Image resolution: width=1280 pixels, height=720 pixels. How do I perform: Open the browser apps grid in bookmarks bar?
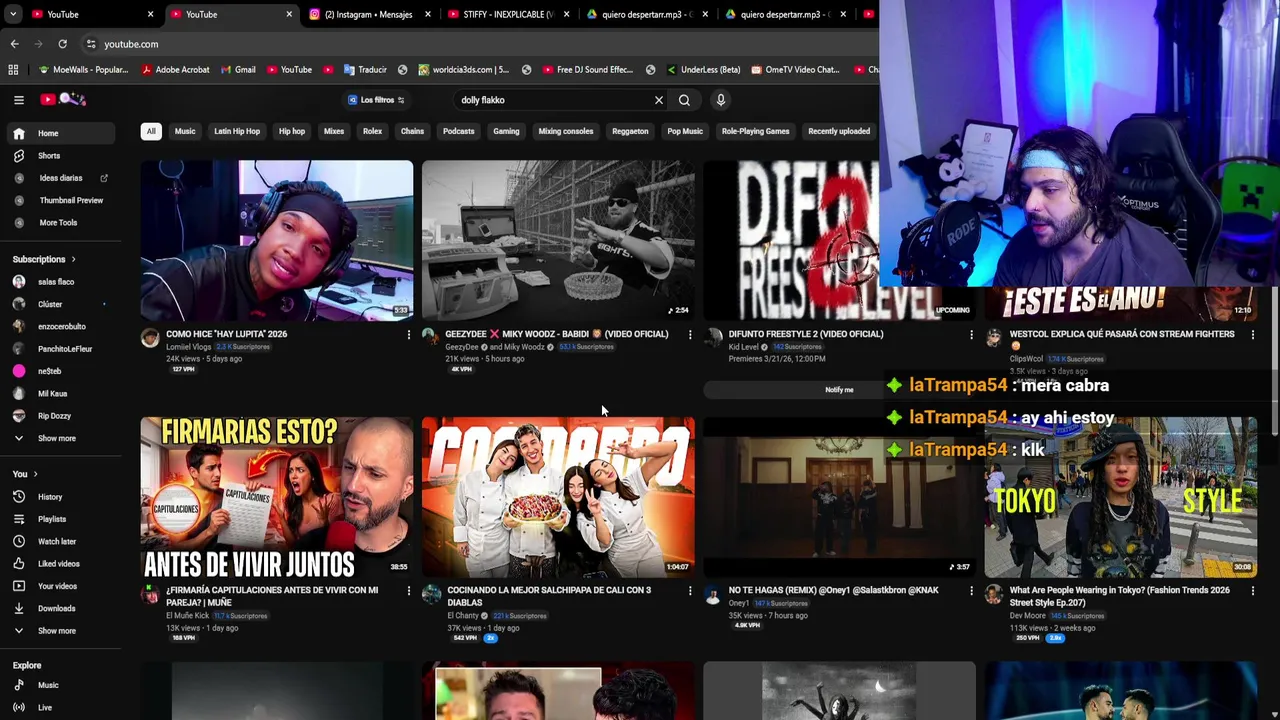click(13, 70)
